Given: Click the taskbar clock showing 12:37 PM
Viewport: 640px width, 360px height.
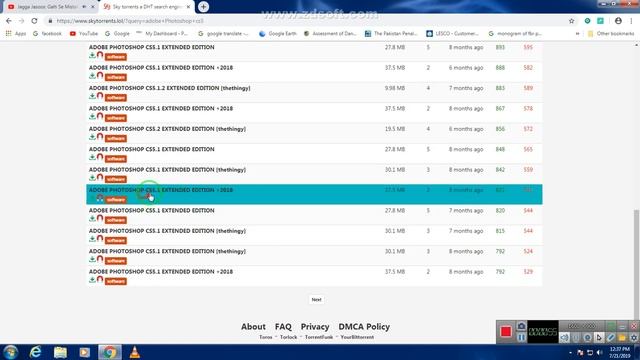Looking at the screenshot, I should (x=620, y=353).
